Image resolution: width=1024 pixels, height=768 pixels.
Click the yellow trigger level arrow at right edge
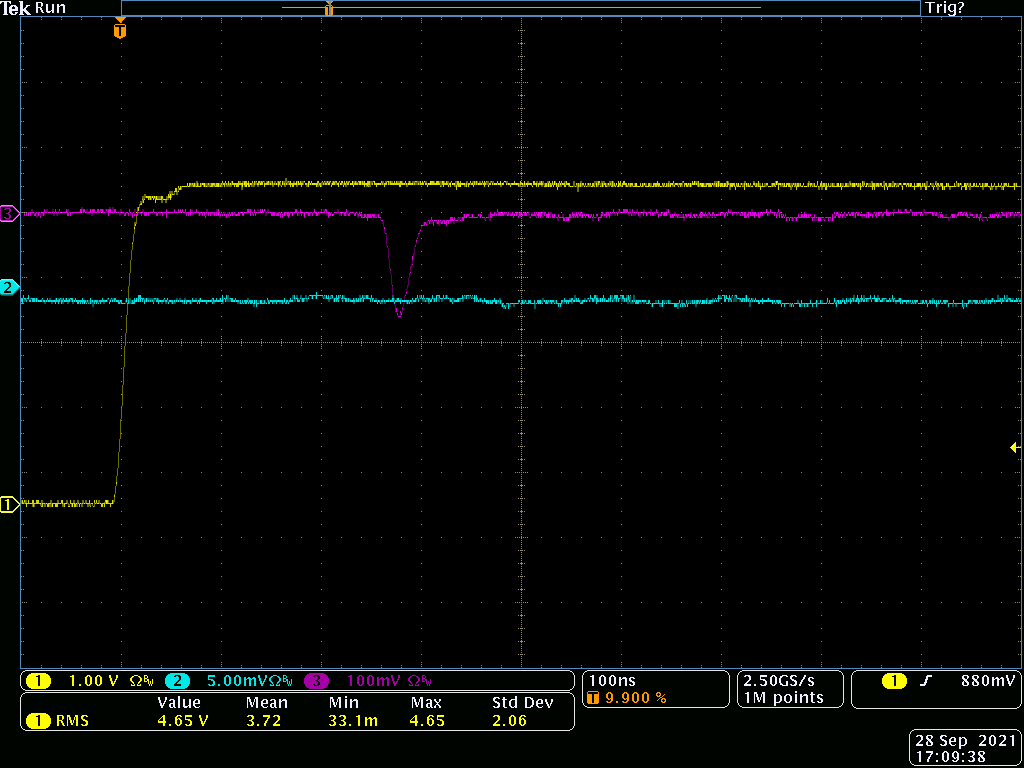pos(1014,448)
